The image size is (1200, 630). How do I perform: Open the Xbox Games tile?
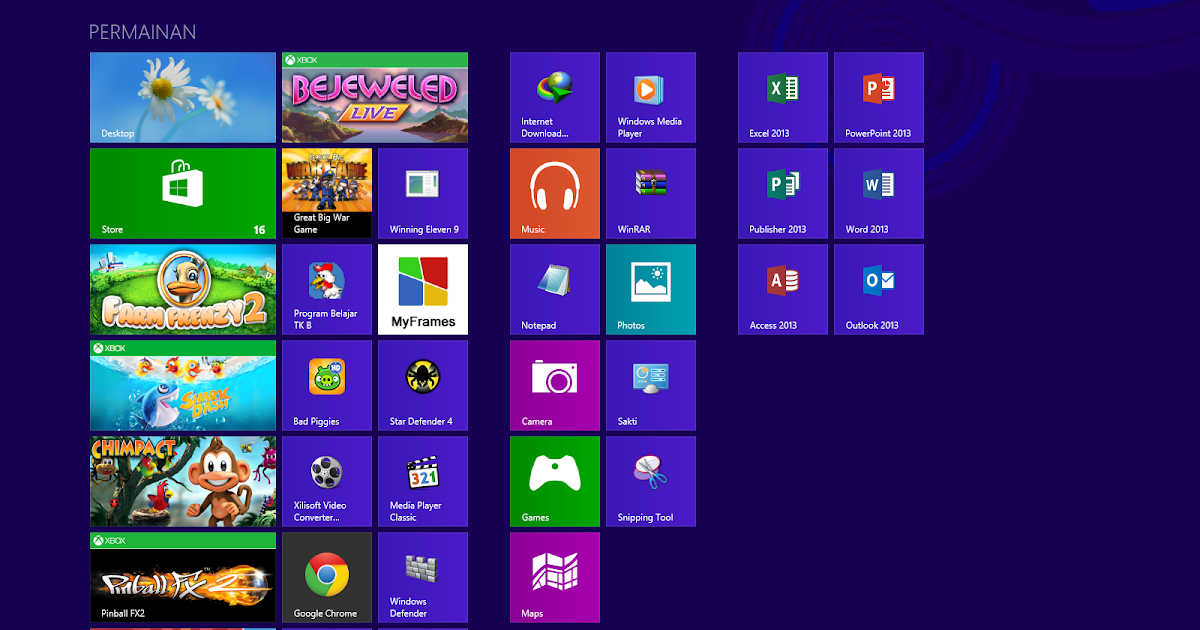point(555,481)
